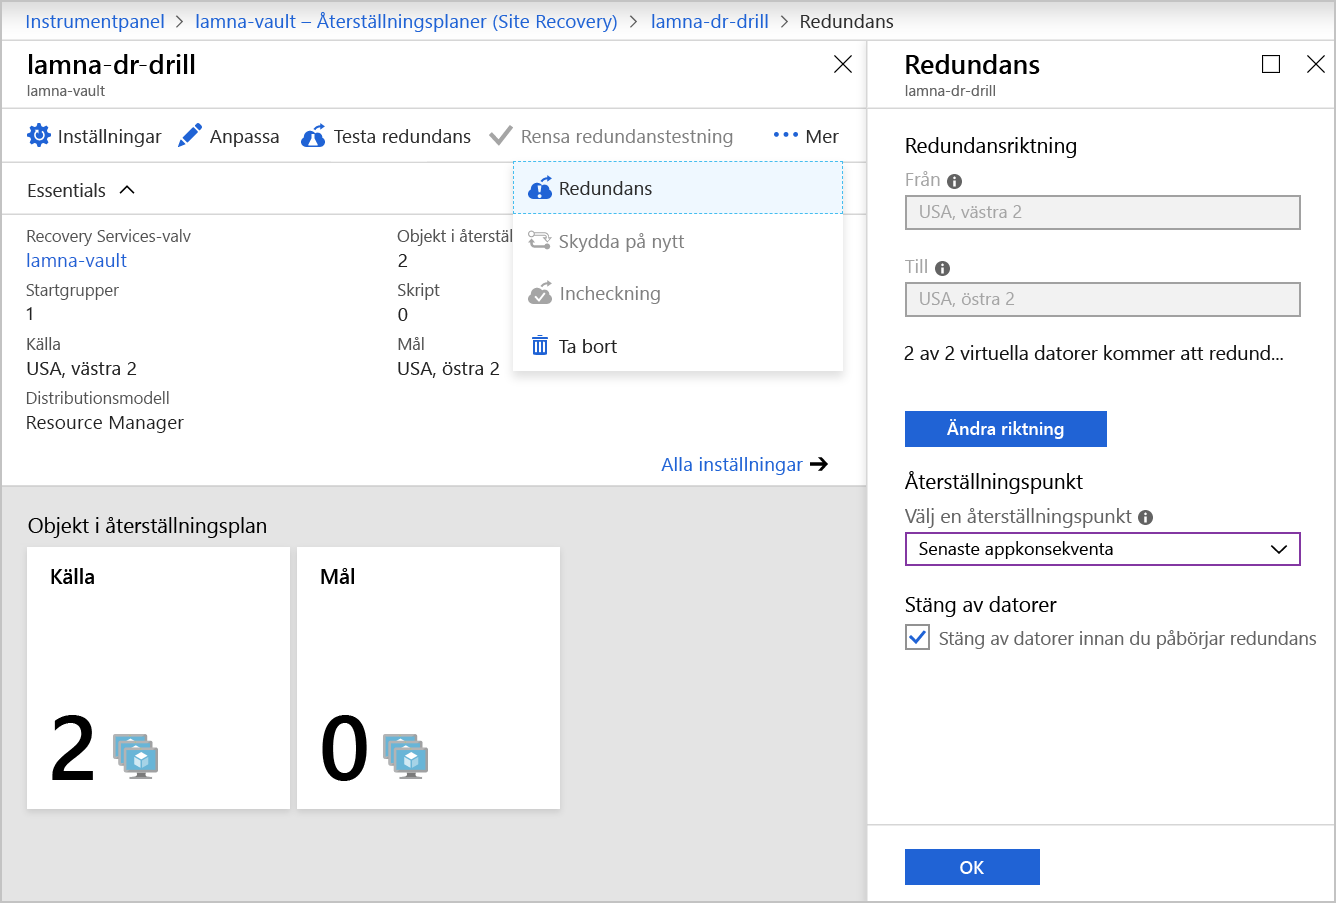The height and width of the screenshot is (903, 1336).
Task: Open the Mål tile
Action: click(x=428, y=678)
